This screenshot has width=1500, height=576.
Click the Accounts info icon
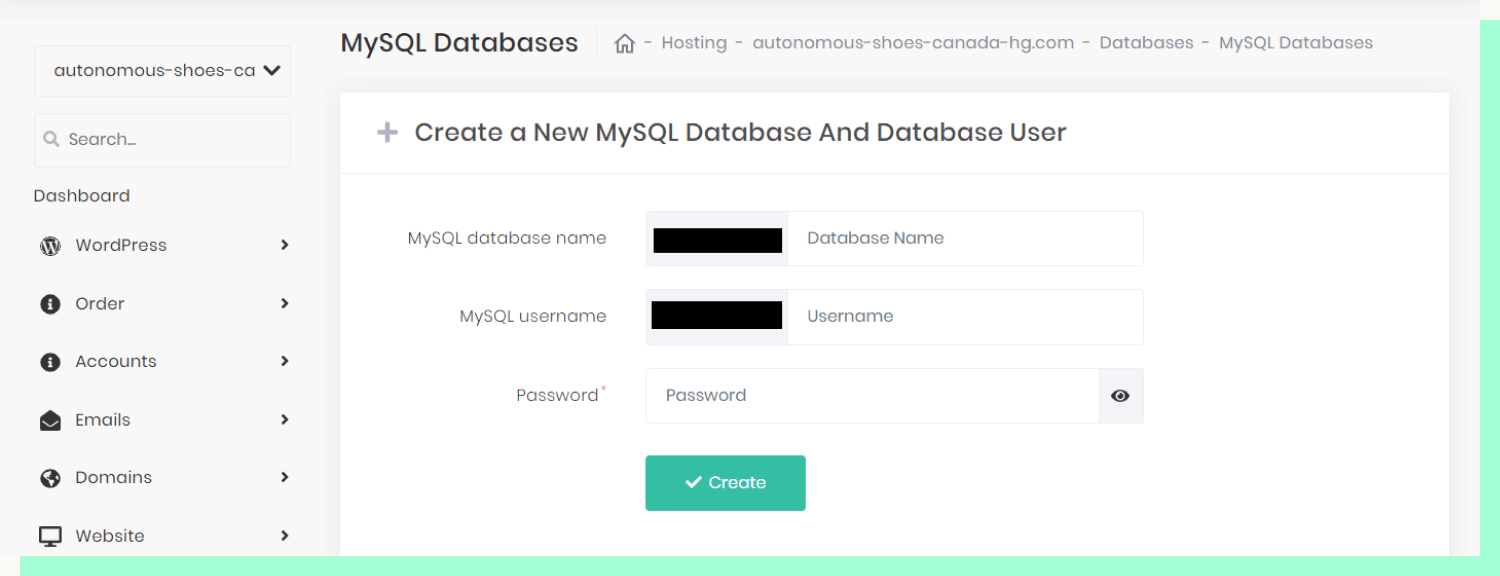point(50,362)
